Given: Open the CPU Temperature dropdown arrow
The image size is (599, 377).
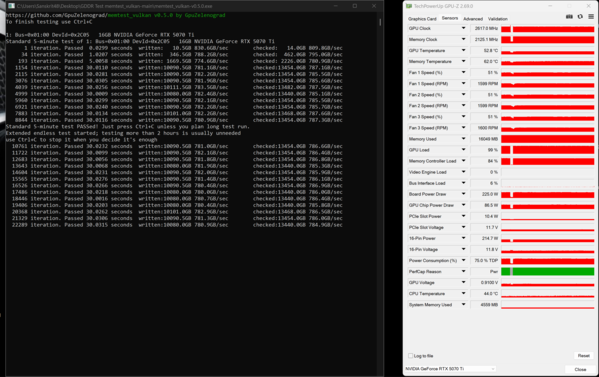Looking at the screenshot, I should [x=463, y=294].
